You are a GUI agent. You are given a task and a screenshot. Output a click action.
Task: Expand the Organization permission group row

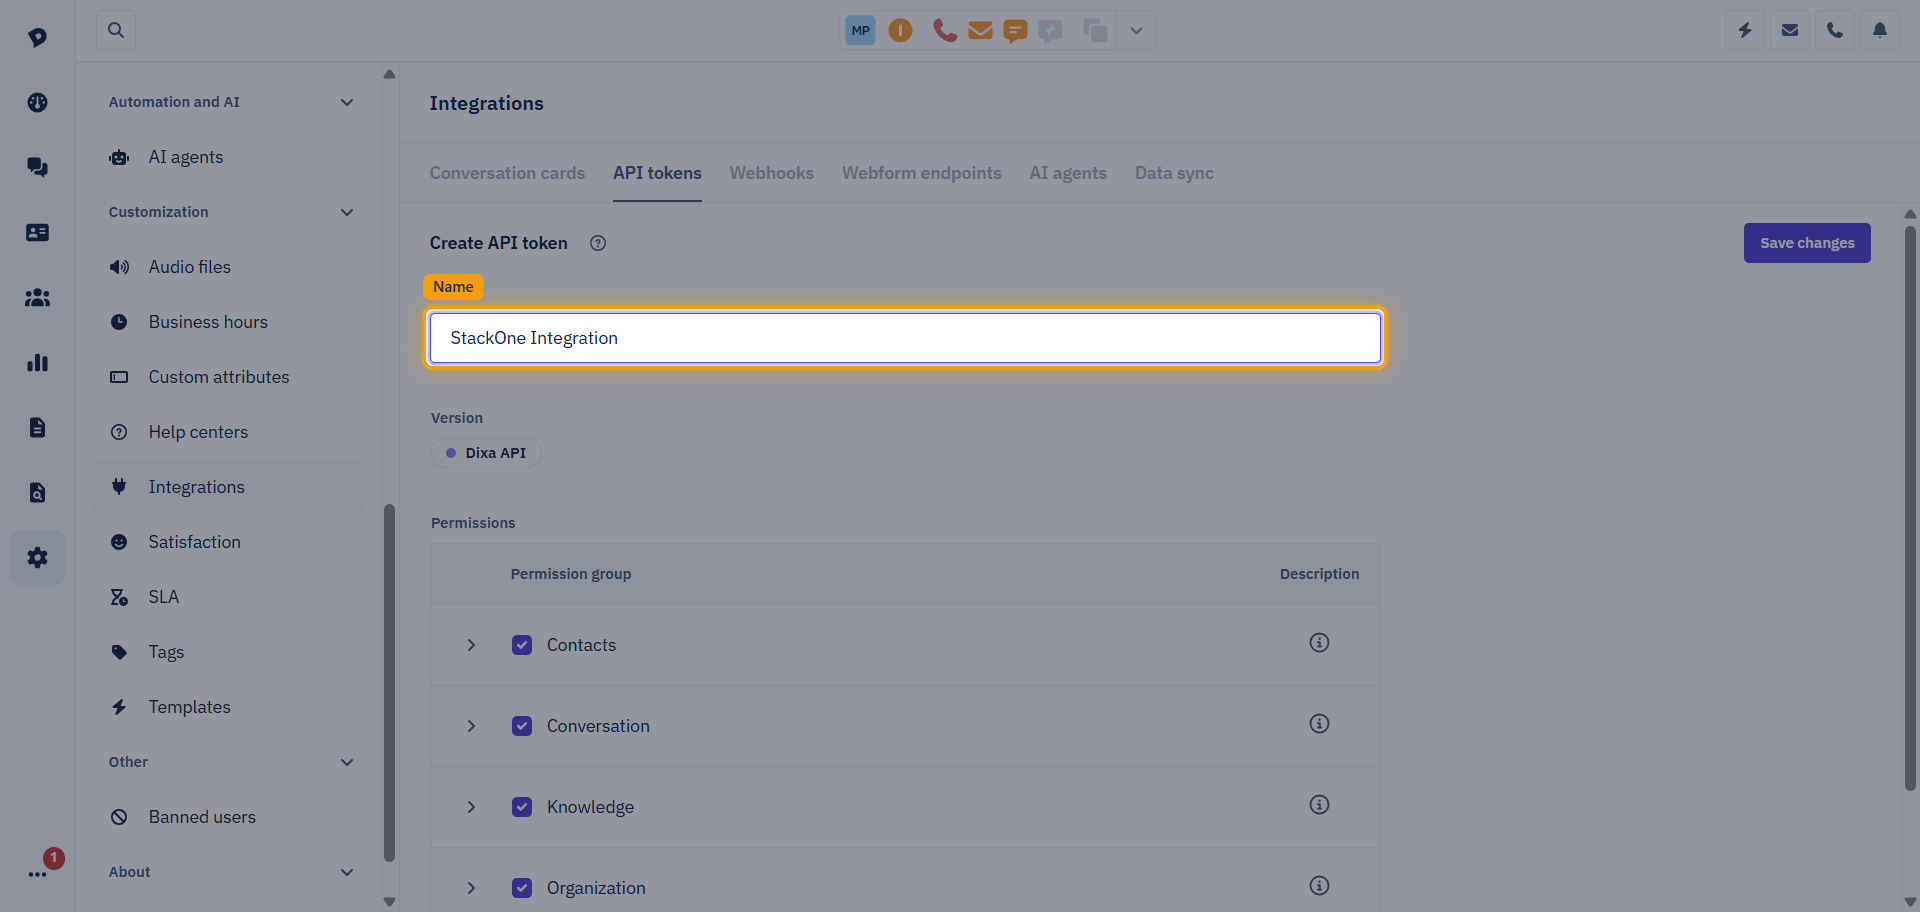[x=471, y=888]
